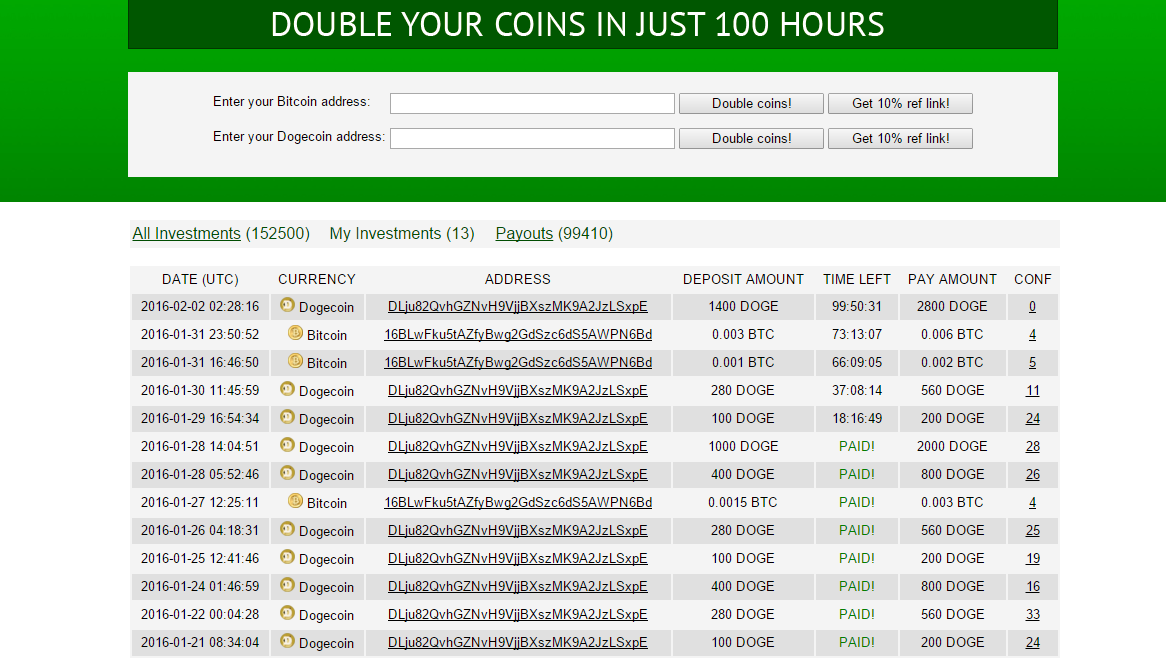Image resolution: width=1166 pixels, height=665 pixels.
Task: Open address link in 2016-01-30 11:45:59 row
Action: [x=518, y=391]
